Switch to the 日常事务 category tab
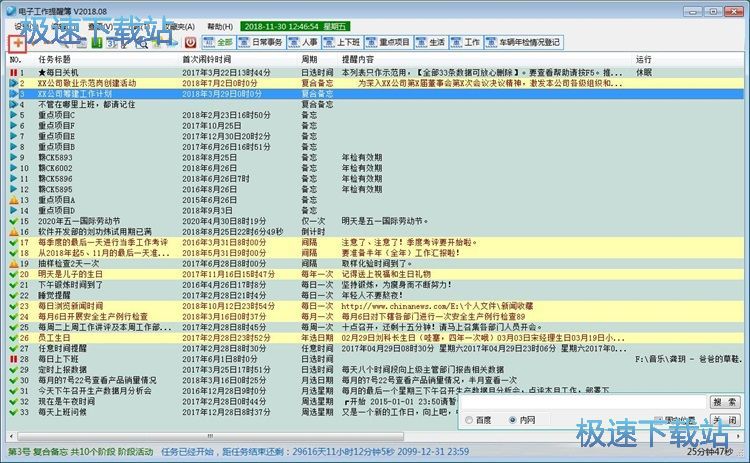This screenshot has height=463, width=750. [260, 43]
